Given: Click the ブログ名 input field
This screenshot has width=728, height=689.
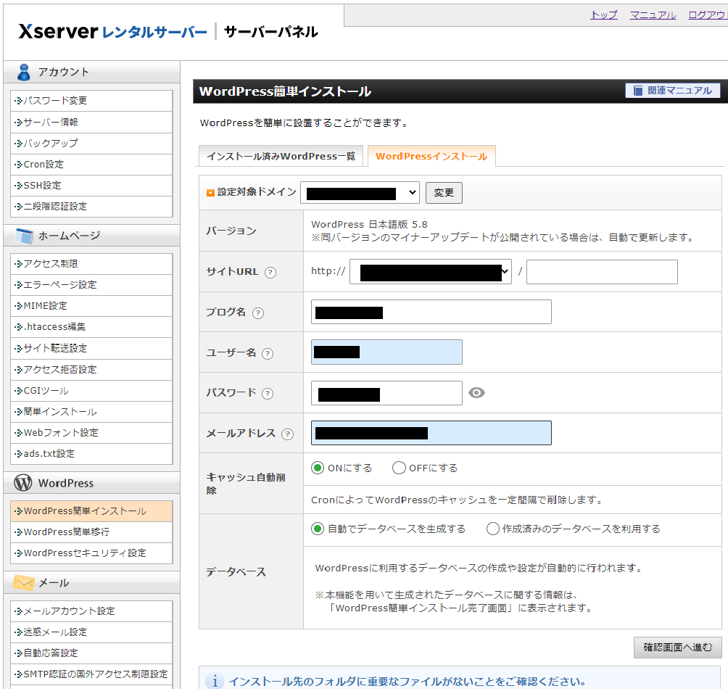Looking at the screenshot, I should (431, 312).
